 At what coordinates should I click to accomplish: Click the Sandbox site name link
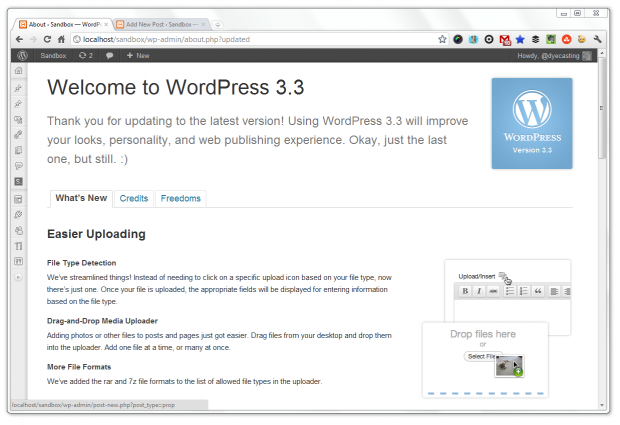click(53, 56)
